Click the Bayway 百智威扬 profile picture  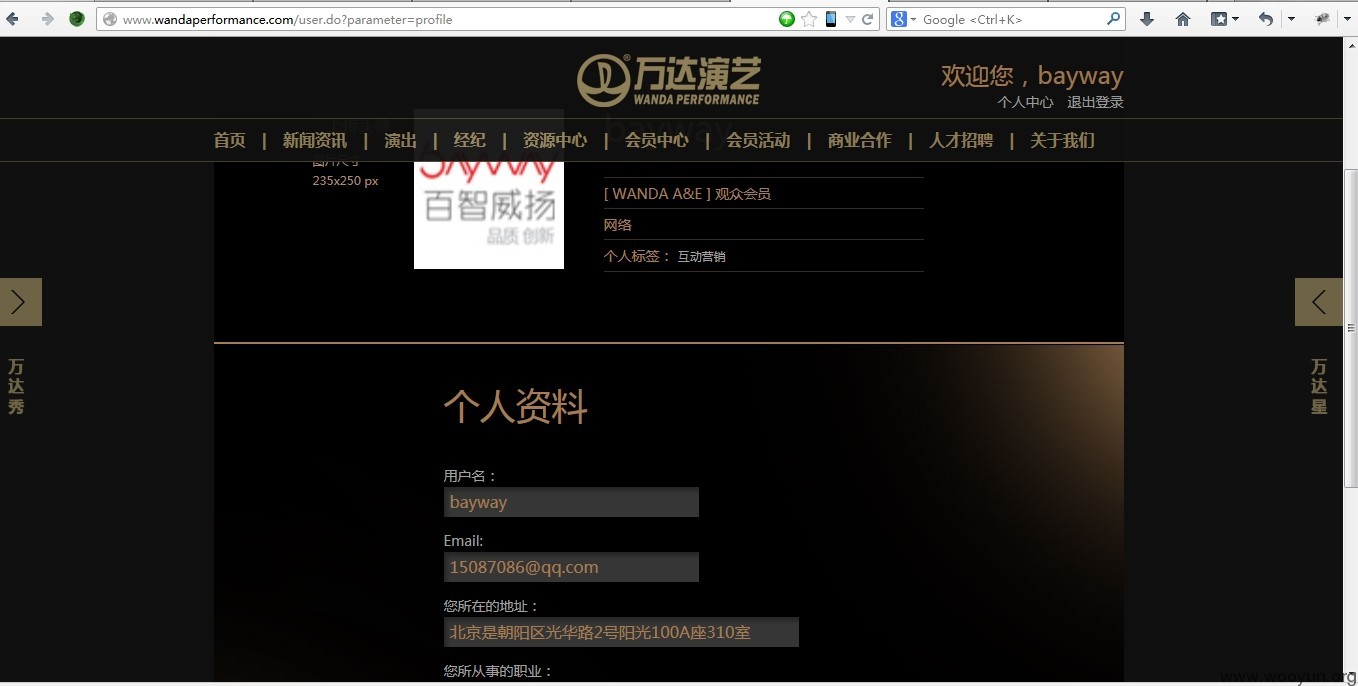489,214
